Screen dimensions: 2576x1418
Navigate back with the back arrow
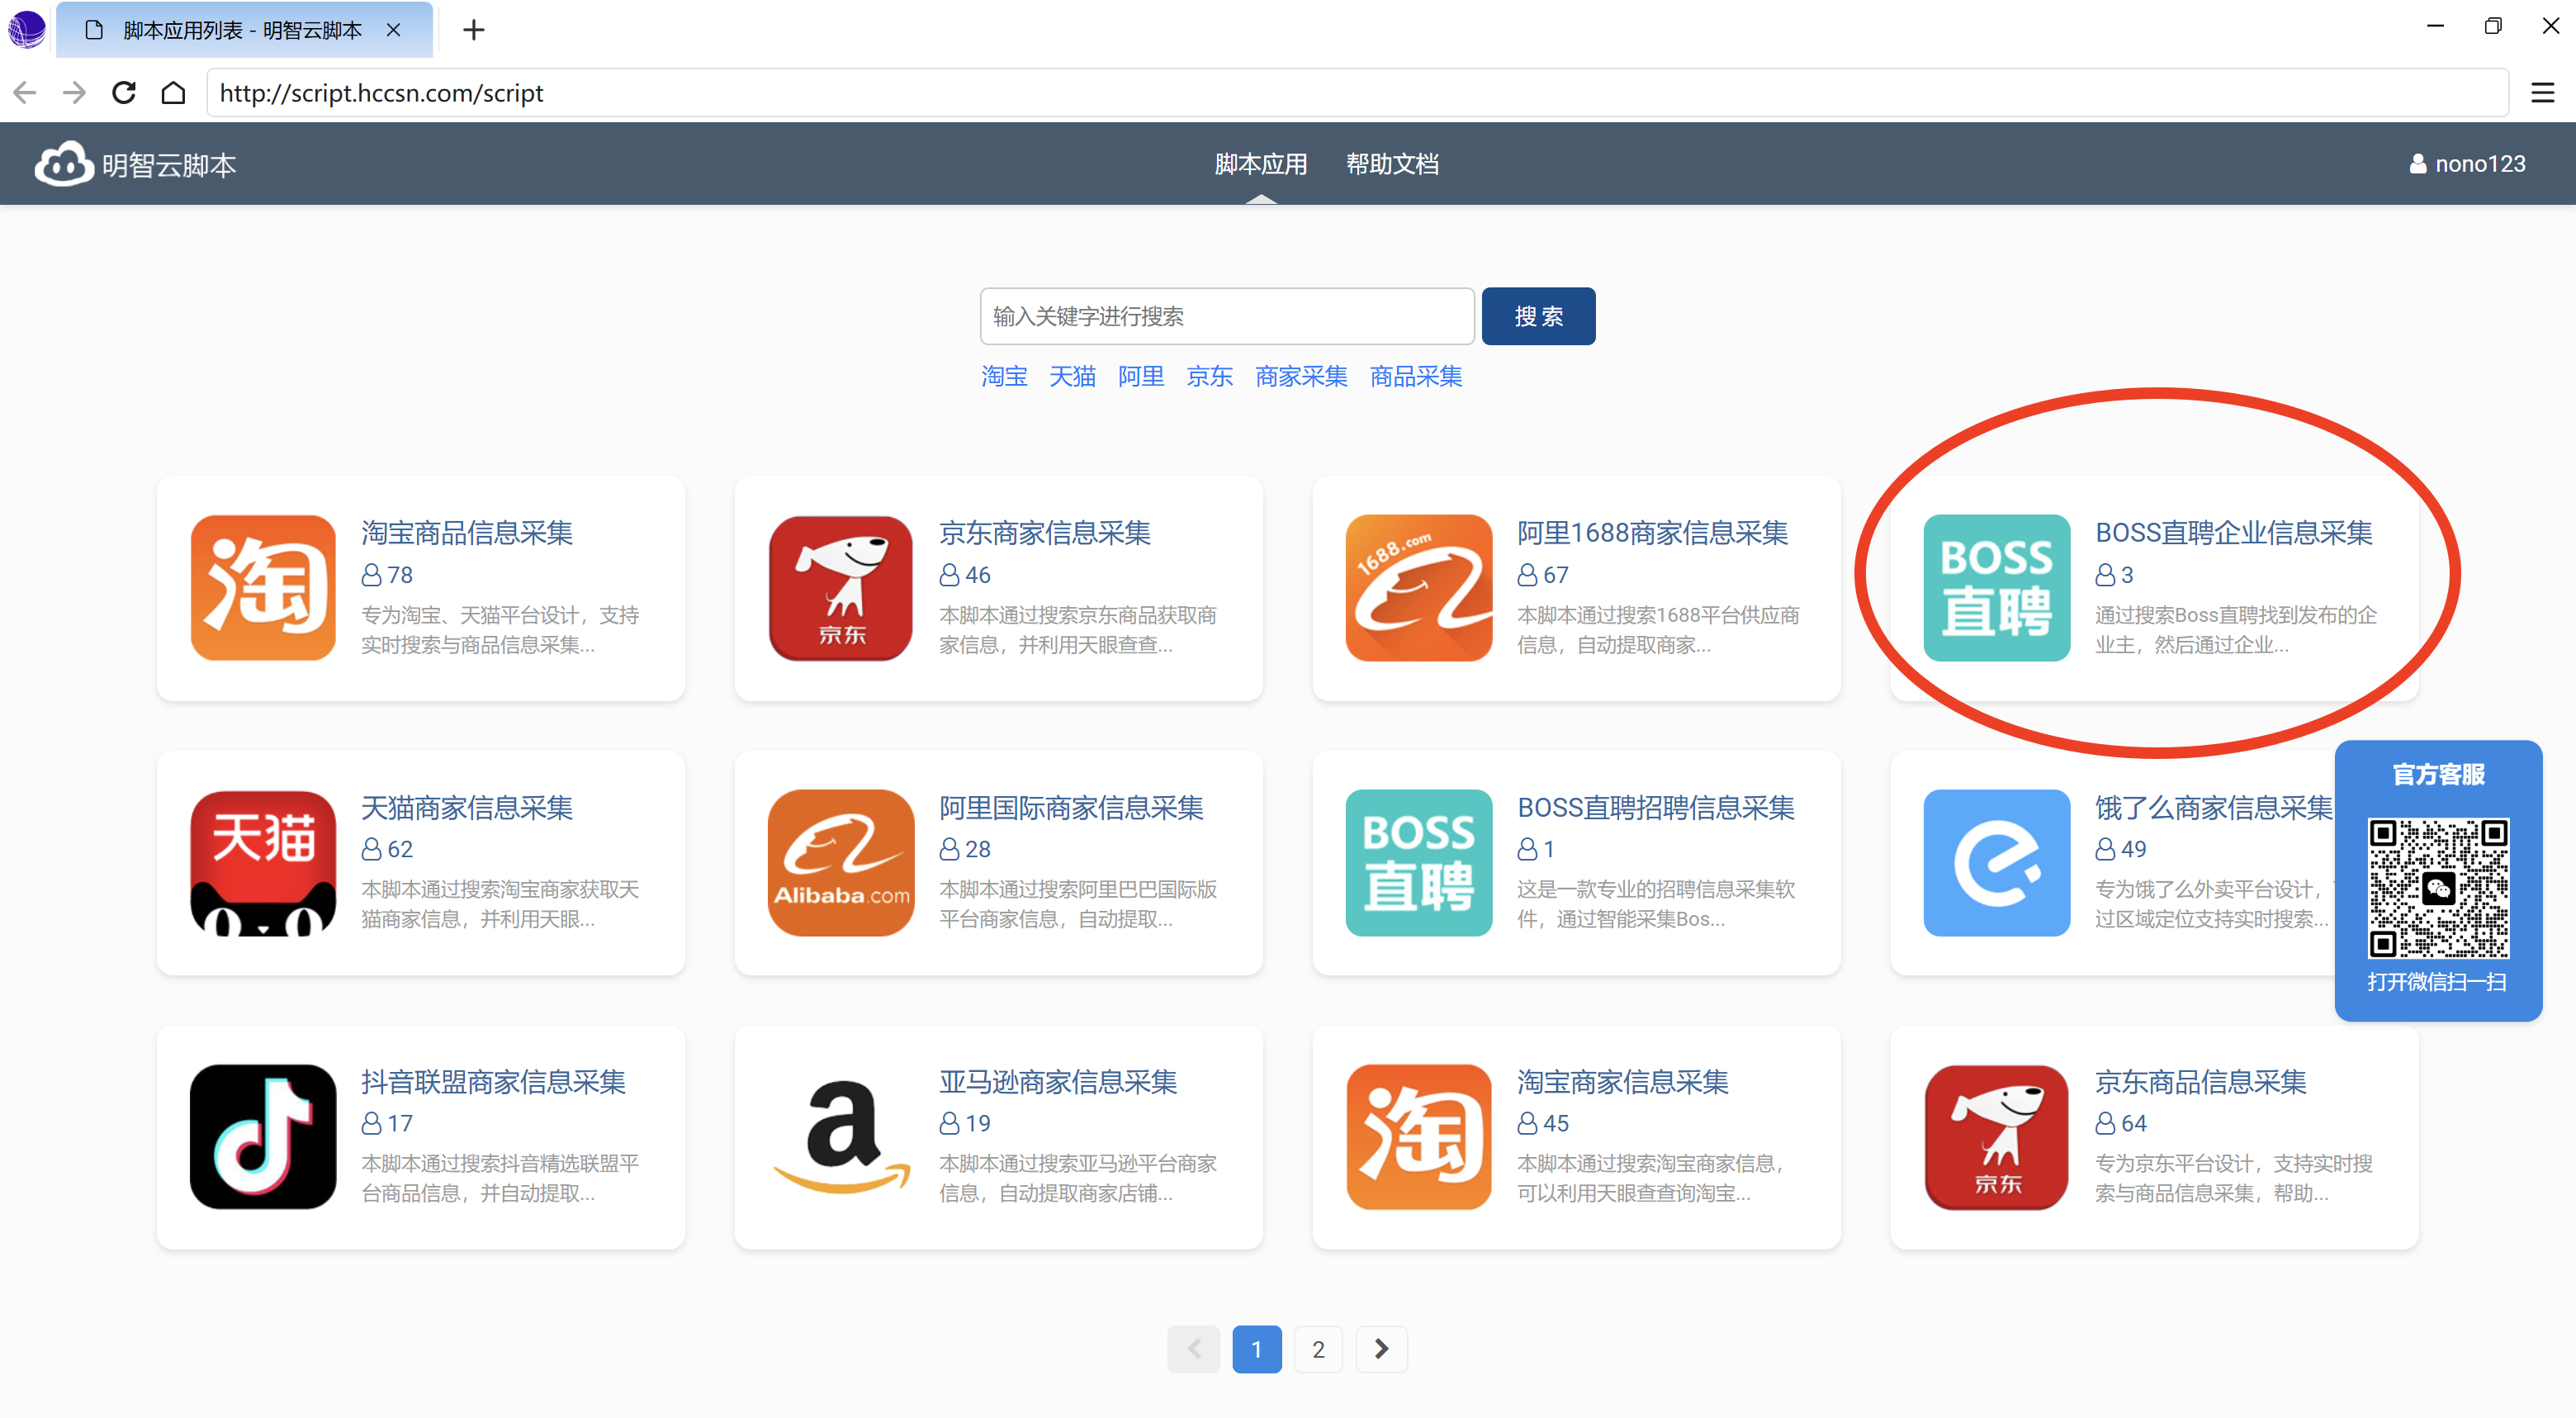point(25,93)
